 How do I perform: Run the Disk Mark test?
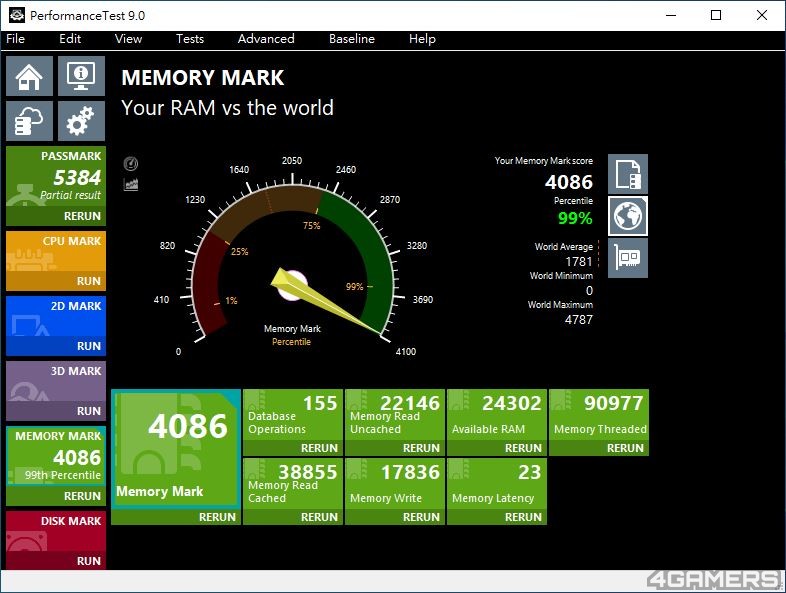pos(56,561)
